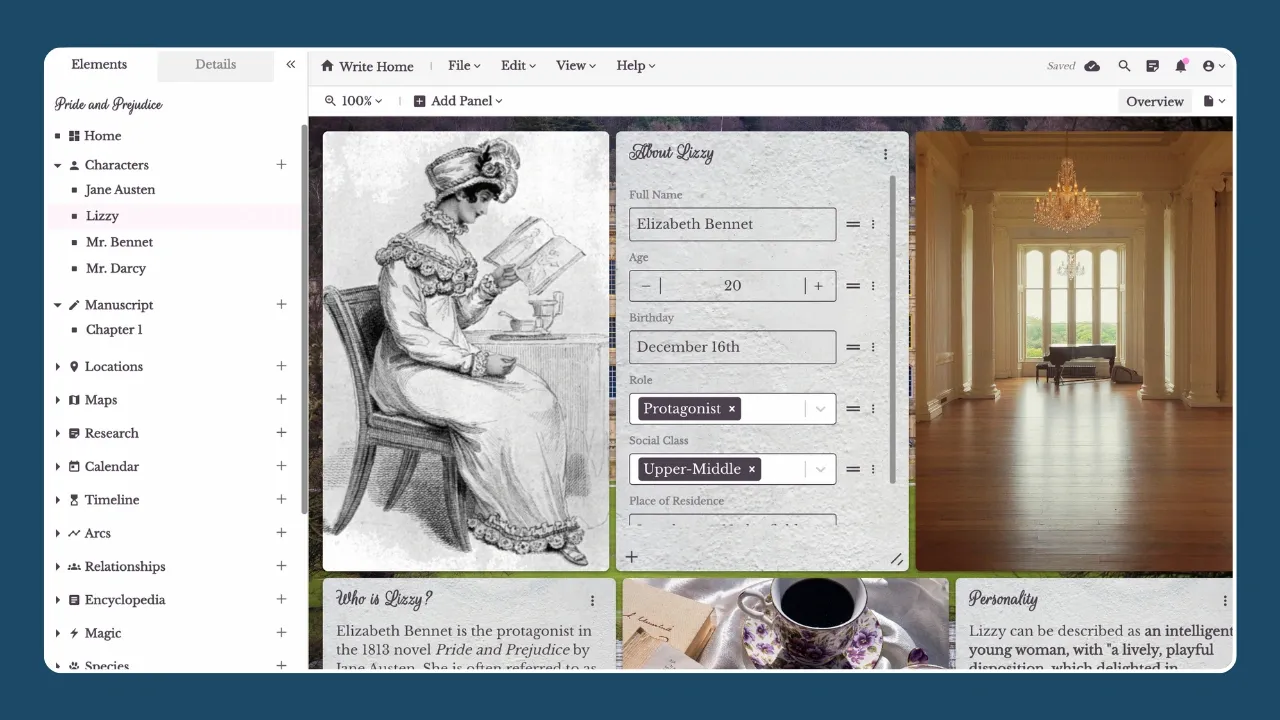Viewport: 1280px width, 720px height.
Task: Click the page icon next to Overview
Action: click(x=1210, y=101)
